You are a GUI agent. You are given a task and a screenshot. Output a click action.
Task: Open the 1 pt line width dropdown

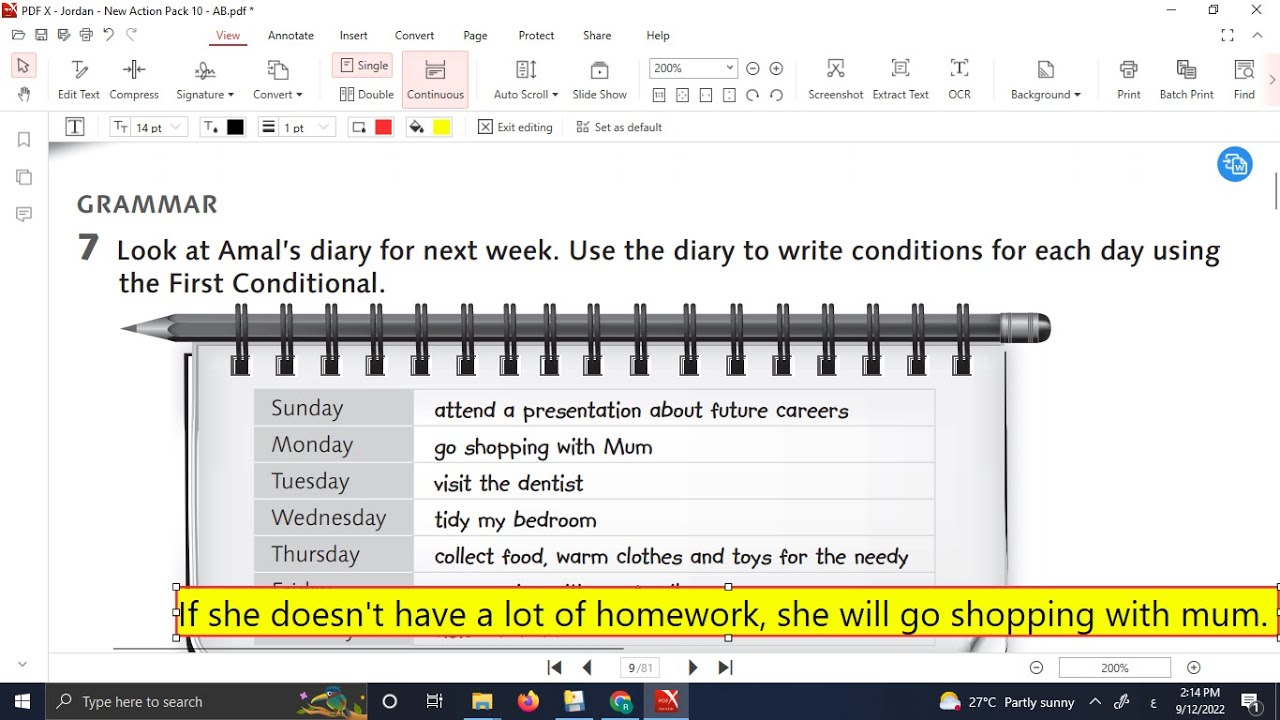pos(296,127)
